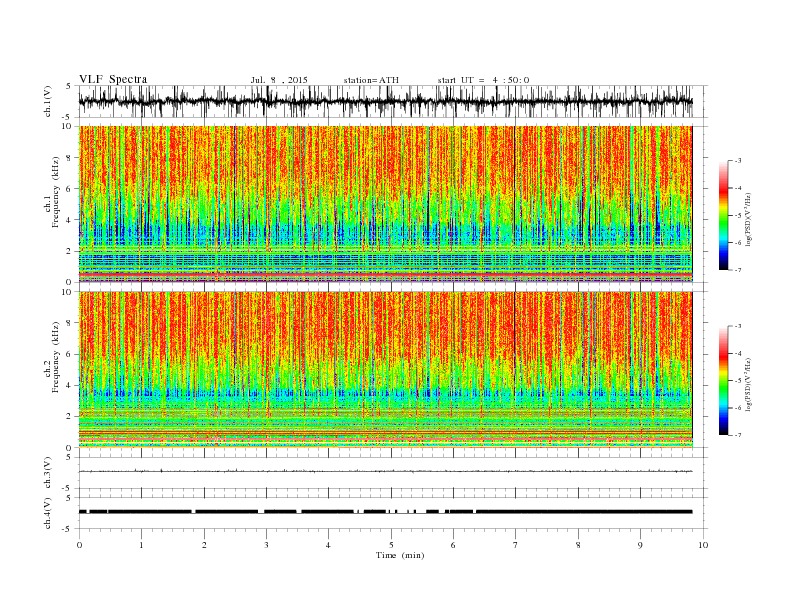
Task: Click the "5" tick on the time axis
Action: tap(391, 545)
